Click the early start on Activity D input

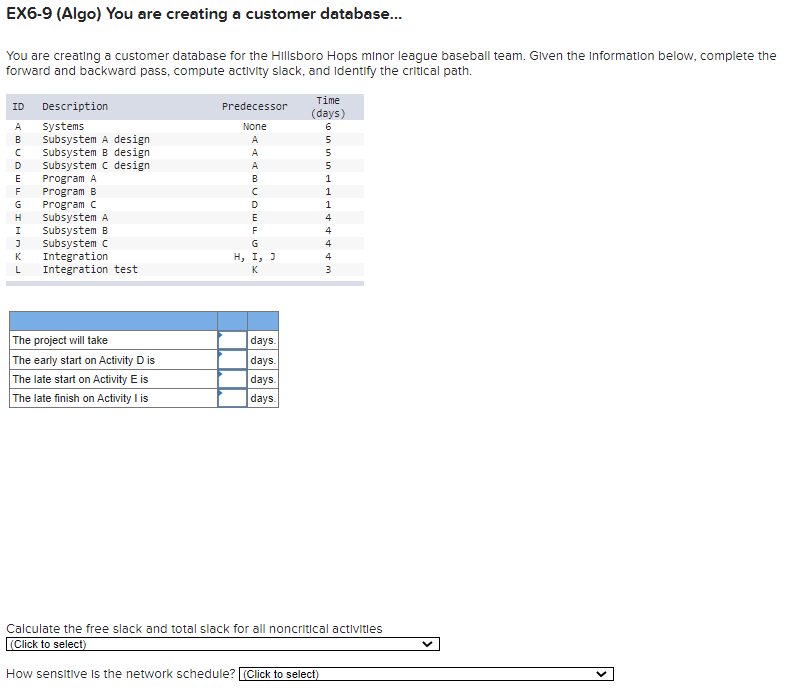tap(232, 360)
